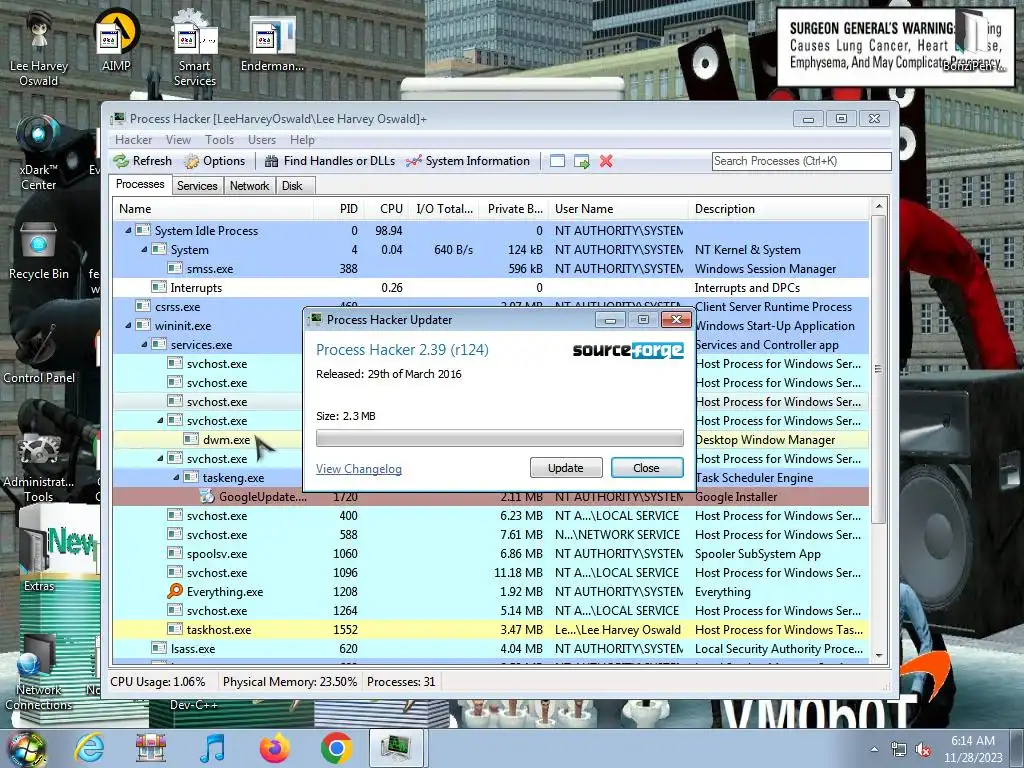Click CPU Usage in the status bar
1024x768 pixels.
(x=157, y=682)
